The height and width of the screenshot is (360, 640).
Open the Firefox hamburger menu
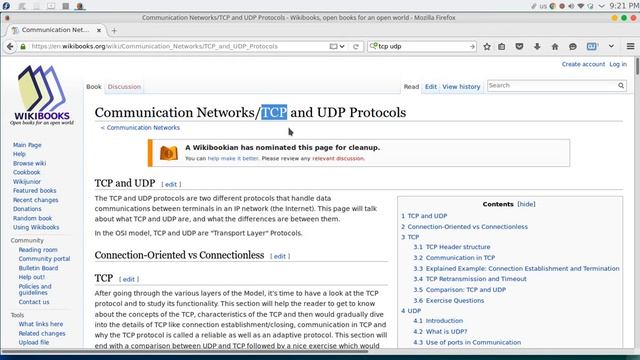point(631,47)
